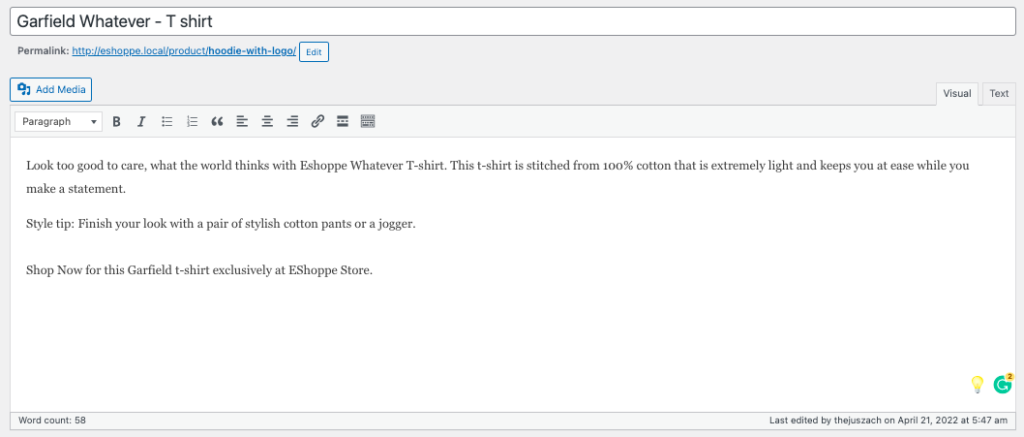Screen dimensions: 1024x437
Task: Insert Read More tag
Action: (342, 121)
